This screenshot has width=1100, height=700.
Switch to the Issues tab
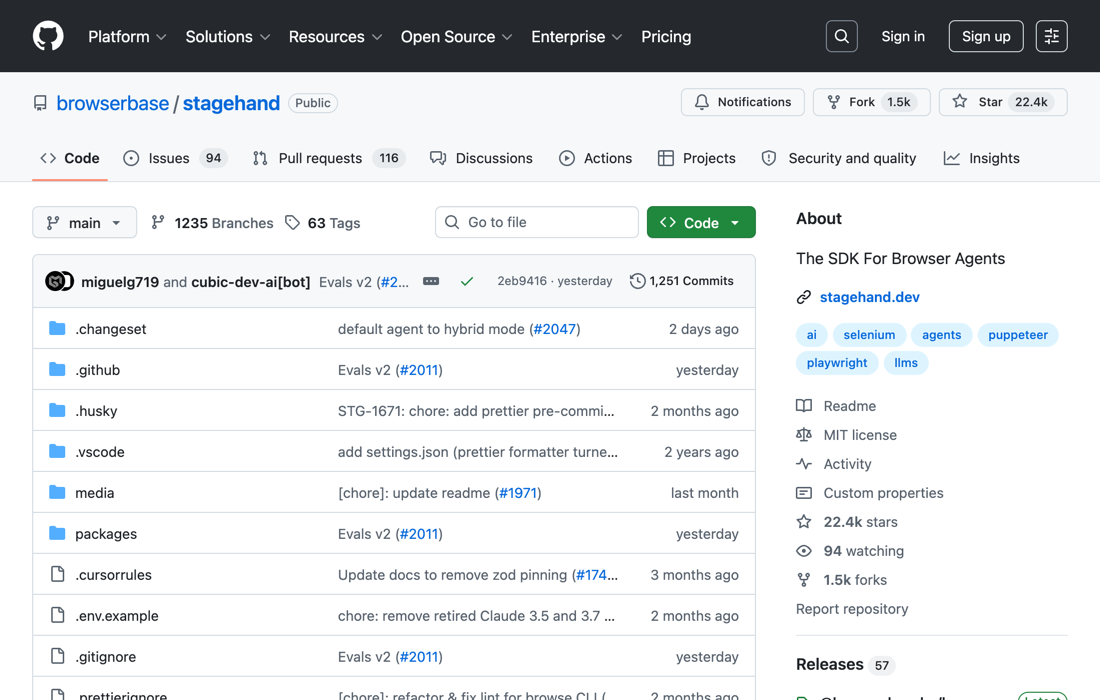click(x=175, y=159)
